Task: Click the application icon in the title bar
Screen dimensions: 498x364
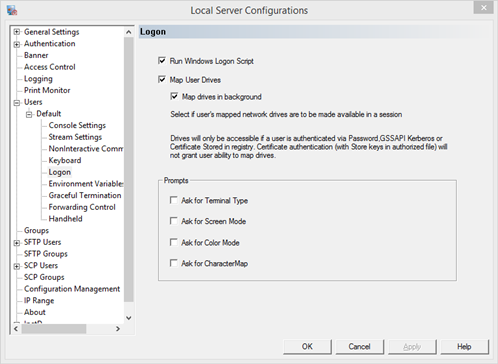Action: (12, 10)
